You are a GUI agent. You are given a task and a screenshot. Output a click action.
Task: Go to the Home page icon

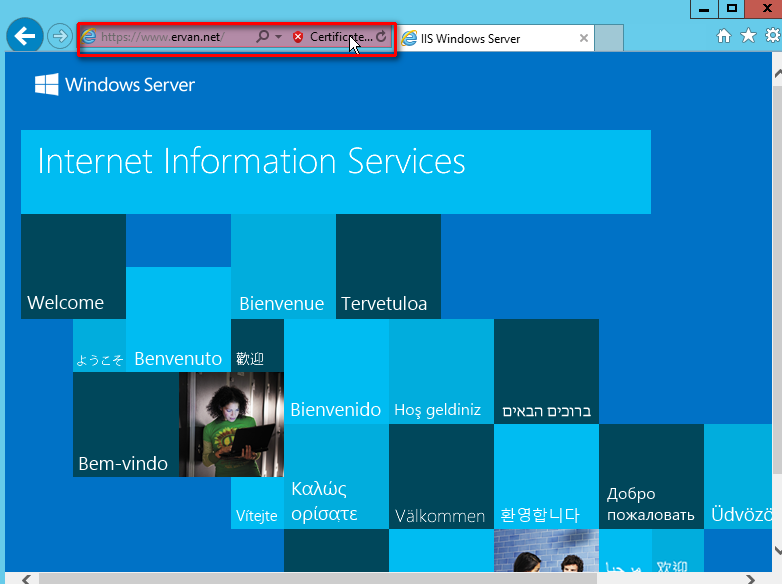click(724, 36)
